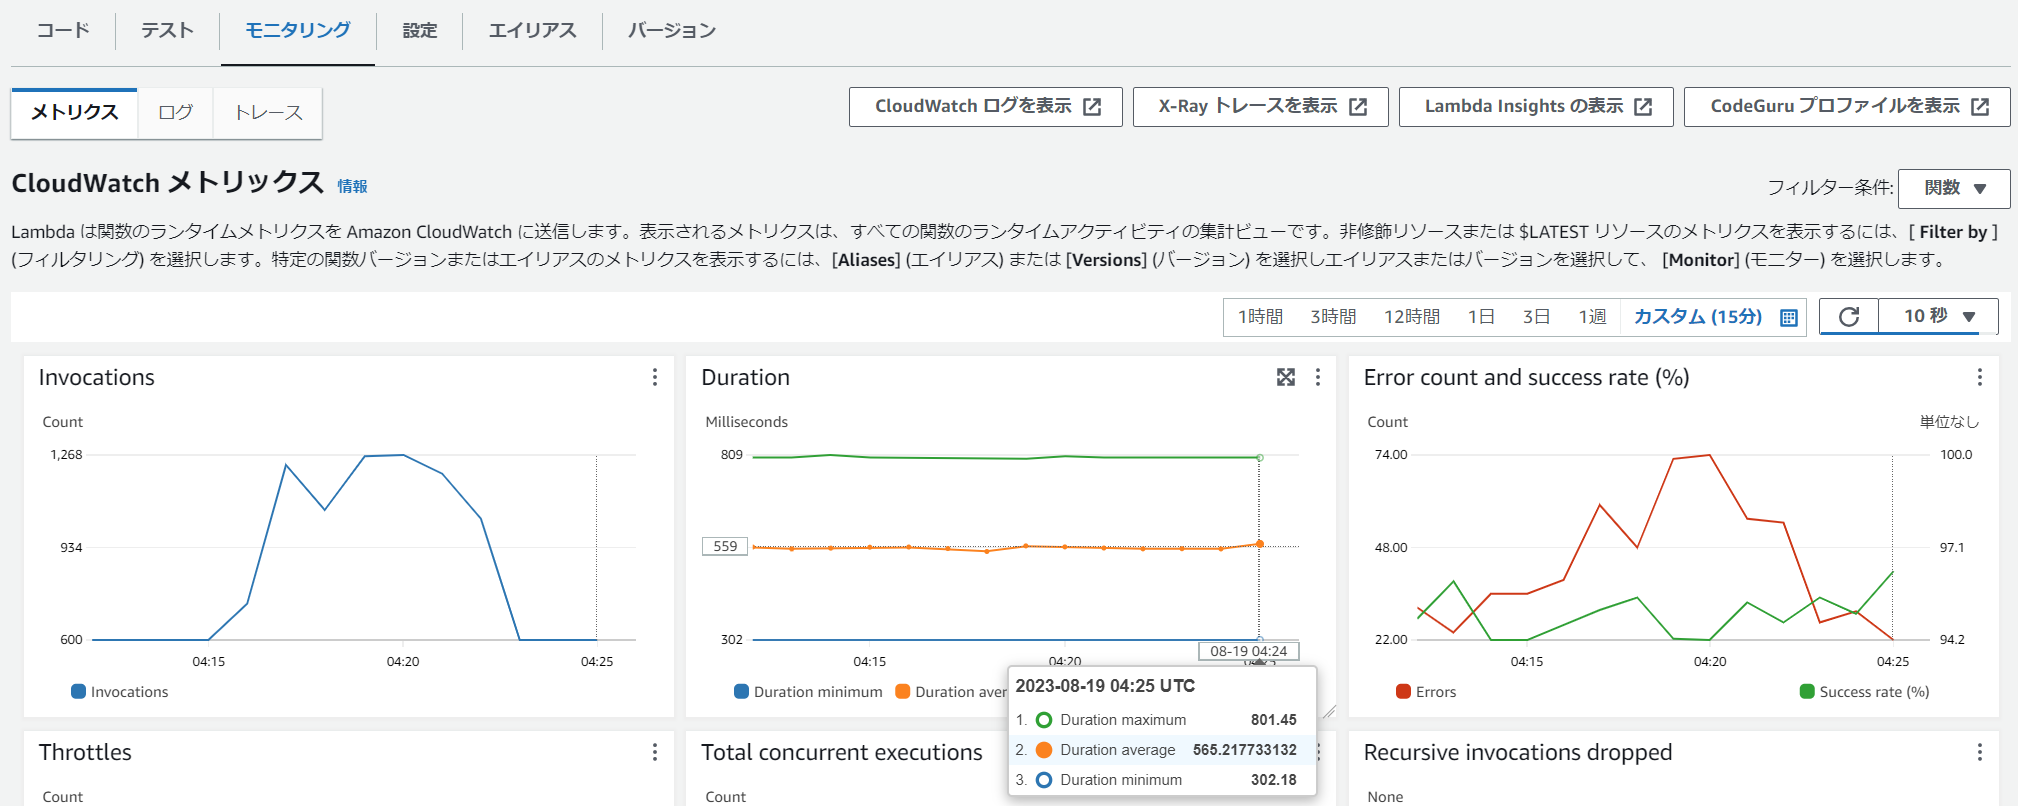
Task: Open the トレース sub-tab
Action: click(x=268, y=112)
